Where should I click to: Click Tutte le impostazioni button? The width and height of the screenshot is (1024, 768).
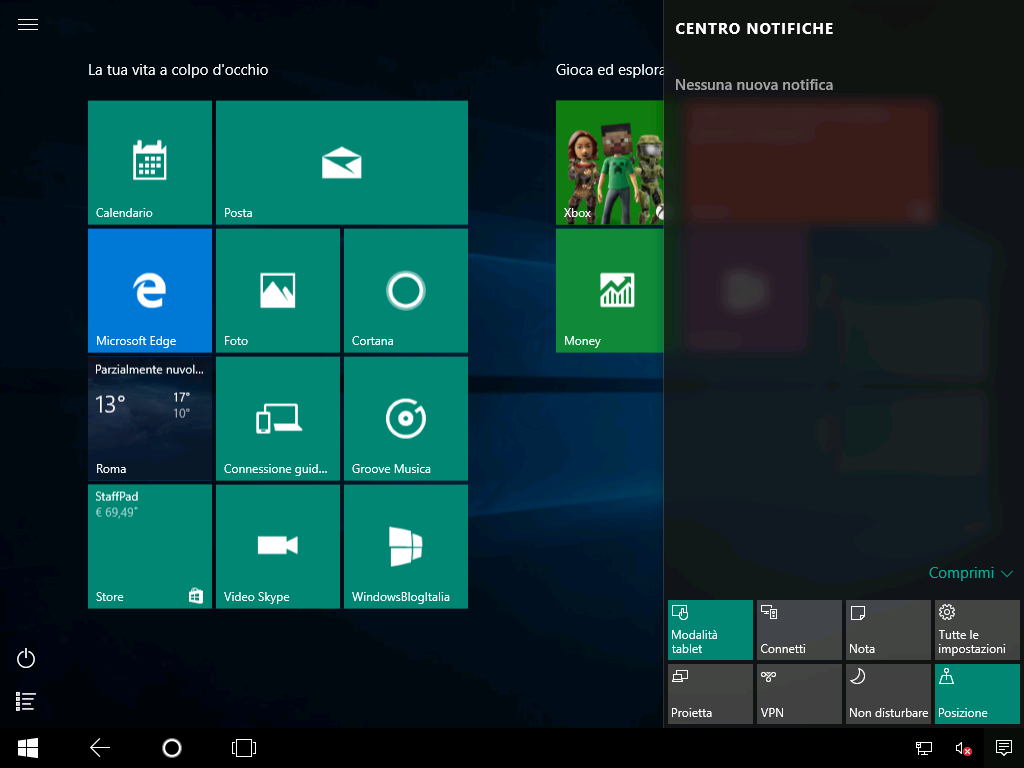977,630
